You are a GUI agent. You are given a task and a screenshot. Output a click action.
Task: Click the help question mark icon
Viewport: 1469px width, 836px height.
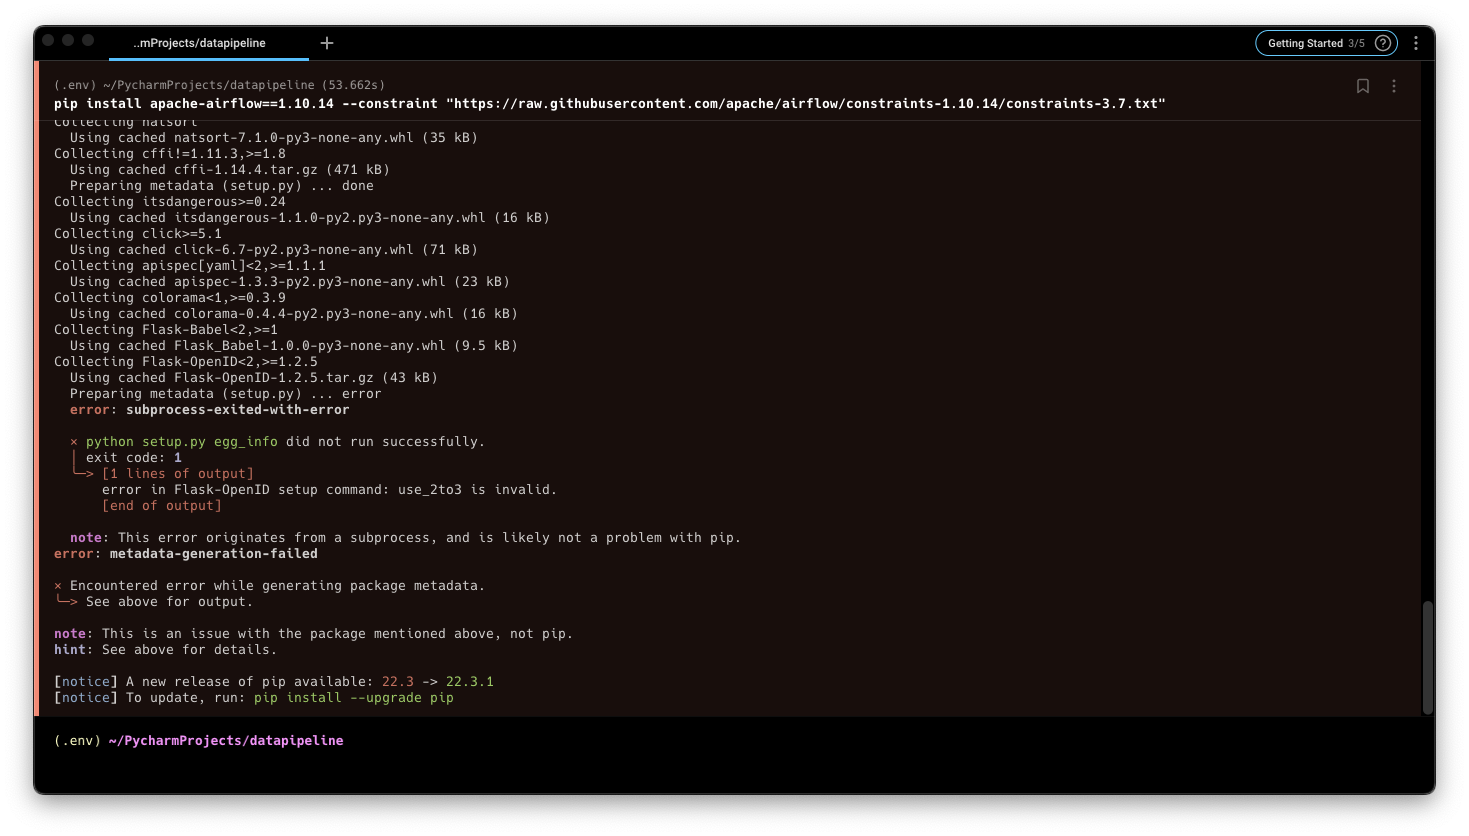(x=1383, y=43)
